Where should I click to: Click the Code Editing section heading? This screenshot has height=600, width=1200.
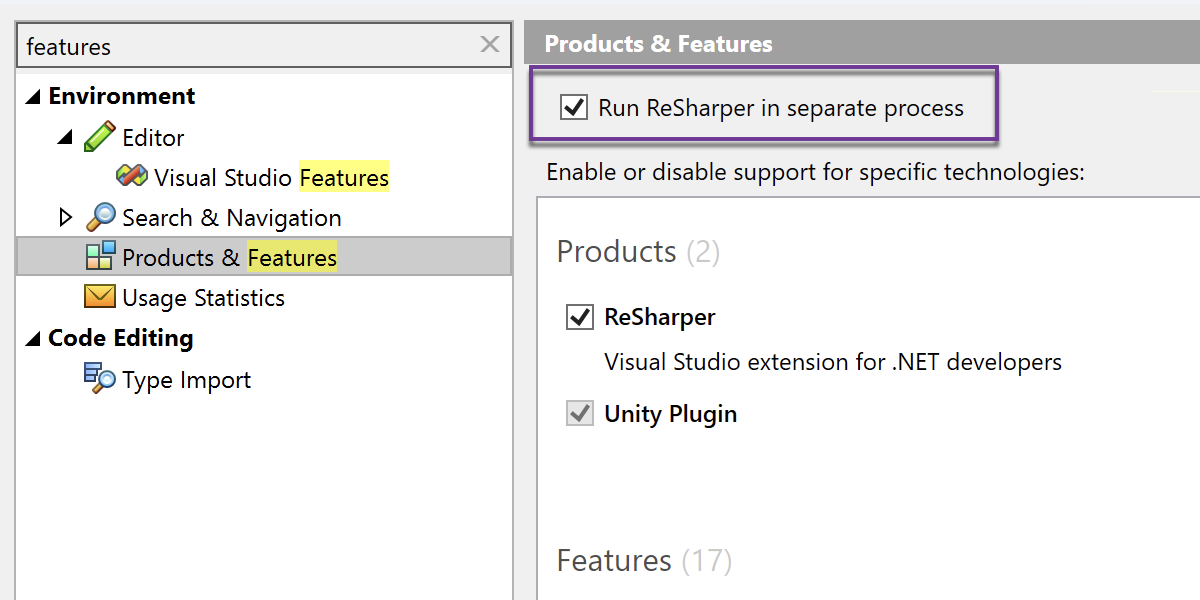tap(121, 338)
